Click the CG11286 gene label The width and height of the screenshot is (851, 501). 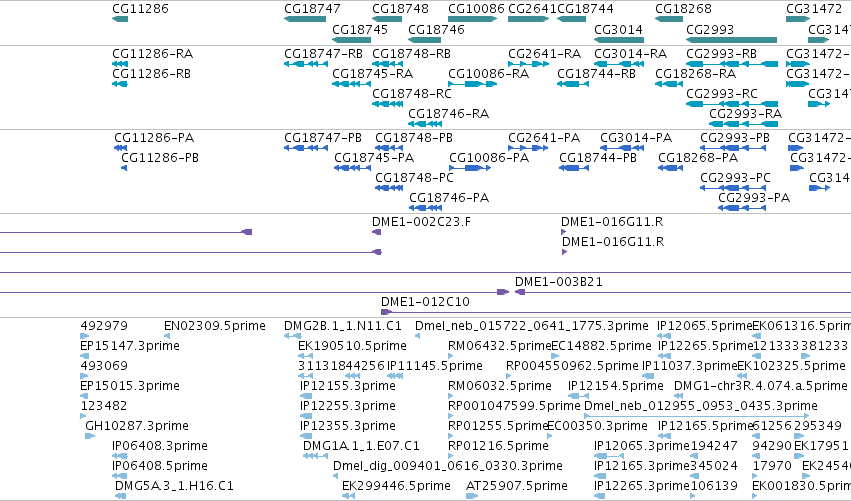tap(140, 9)
